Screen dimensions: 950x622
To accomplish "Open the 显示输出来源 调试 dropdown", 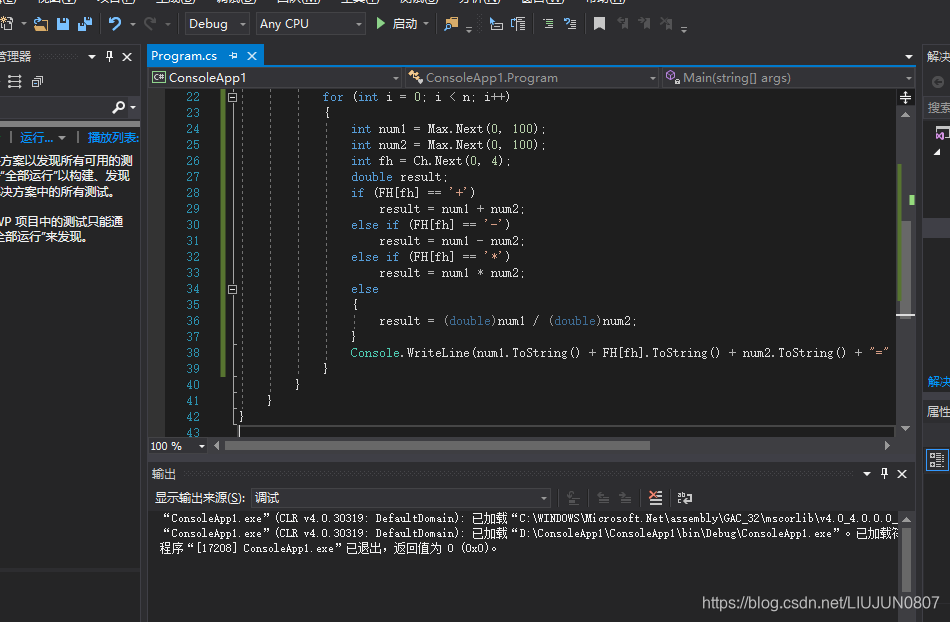I will click(x=401, y=498).
